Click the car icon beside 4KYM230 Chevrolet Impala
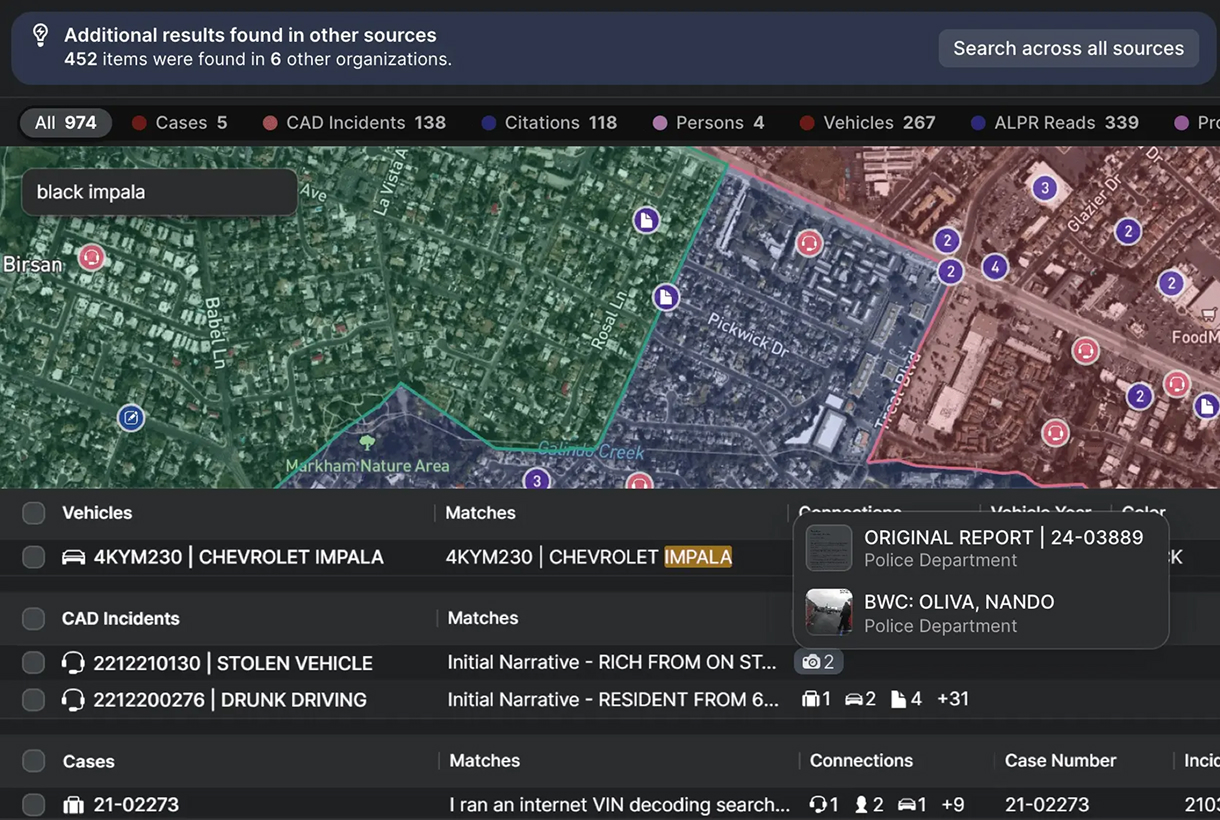The width and height of the screenshot is (1220, 820). [x=73, y=558]
